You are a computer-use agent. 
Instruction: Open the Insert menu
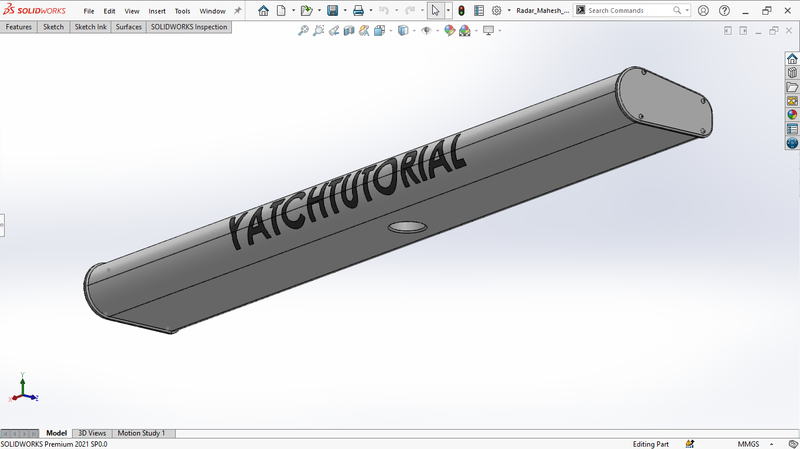tap(157, 11)
